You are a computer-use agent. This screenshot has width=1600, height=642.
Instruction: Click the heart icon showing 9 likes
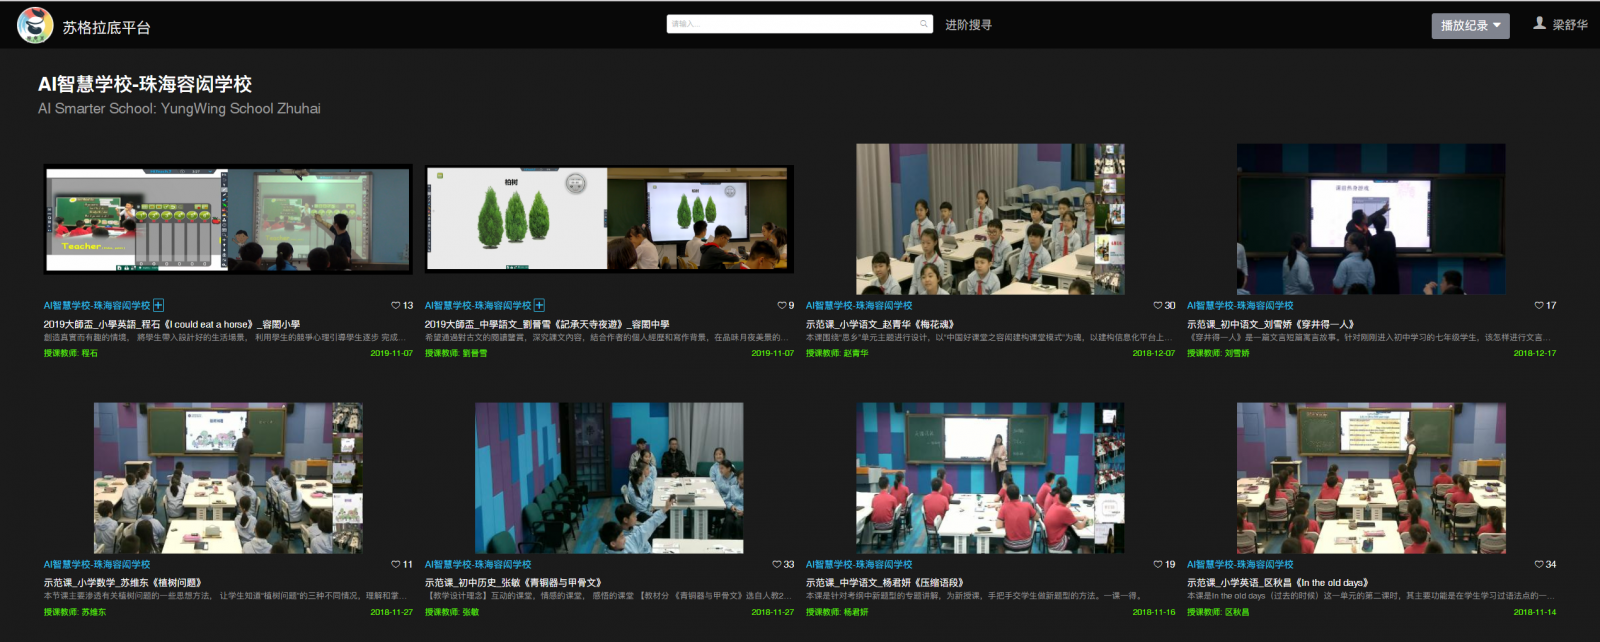(781, 306)
